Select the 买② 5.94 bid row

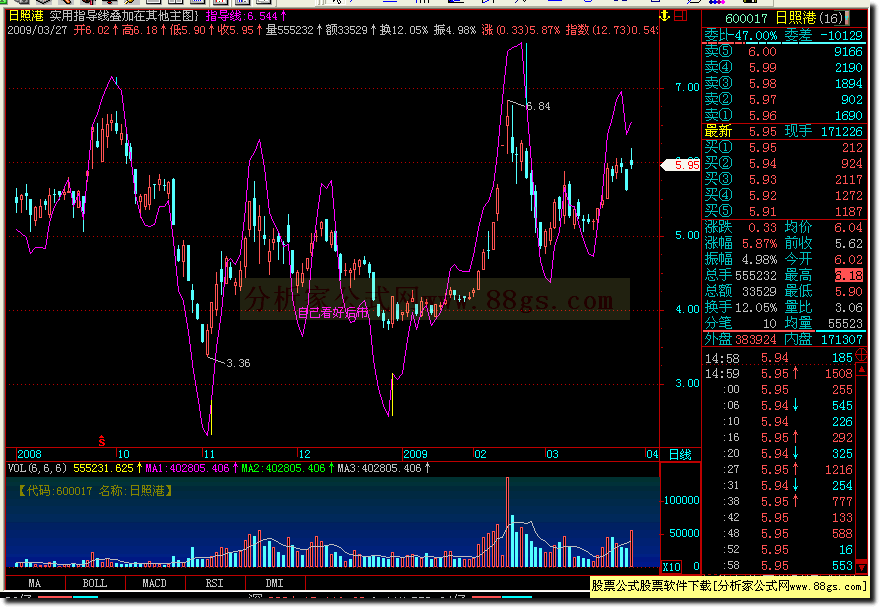coord(784,164)
